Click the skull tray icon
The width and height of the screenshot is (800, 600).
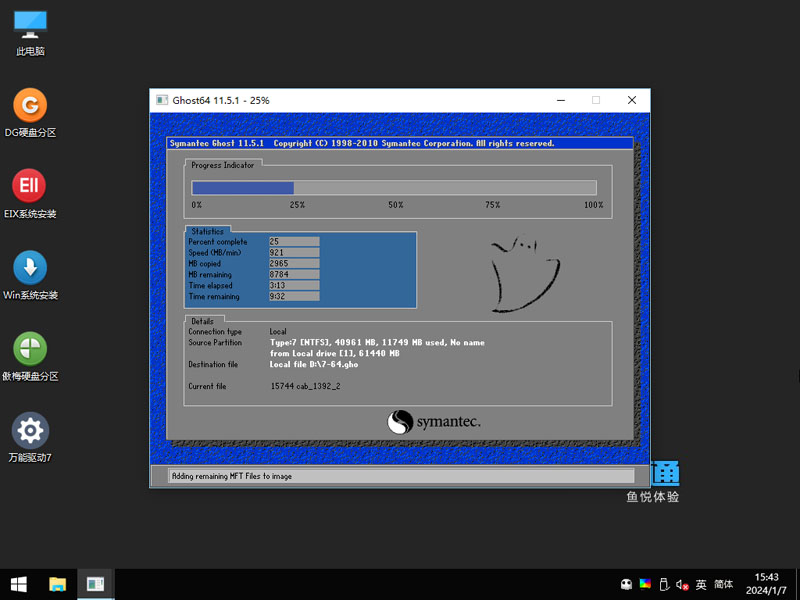click(x=626, y=585)
